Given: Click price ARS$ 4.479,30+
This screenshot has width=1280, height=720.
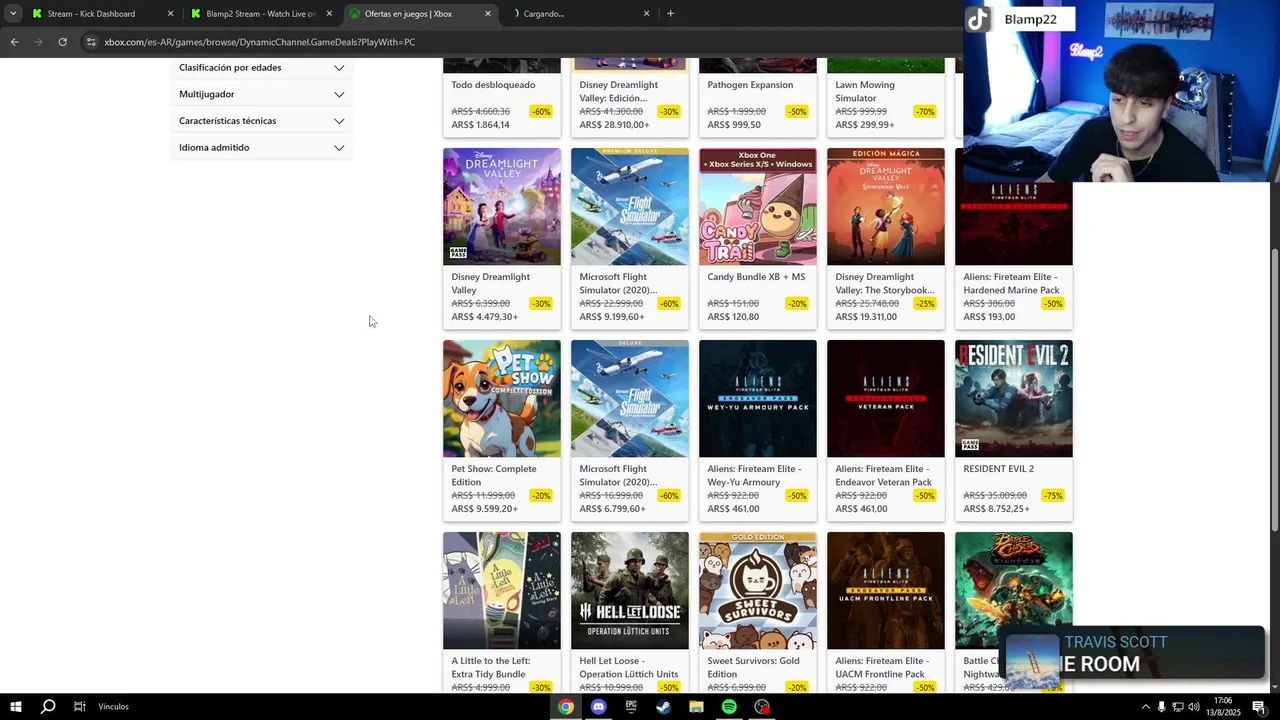Looking at the screenshot, I should tap(485, 317).
